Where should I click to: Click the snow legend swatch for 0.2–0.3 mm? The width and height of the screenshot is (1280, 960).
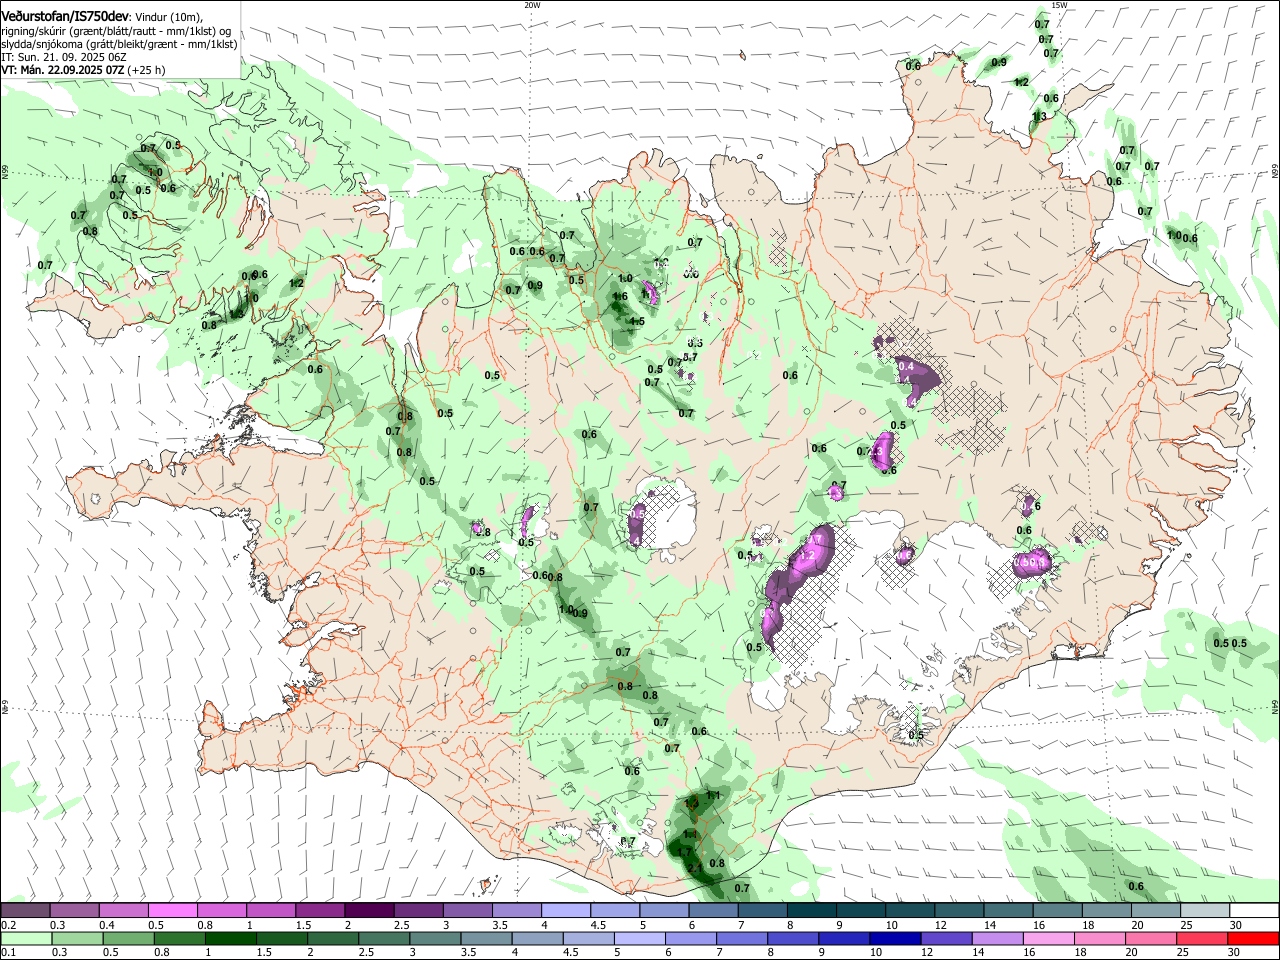click(25, 911)
